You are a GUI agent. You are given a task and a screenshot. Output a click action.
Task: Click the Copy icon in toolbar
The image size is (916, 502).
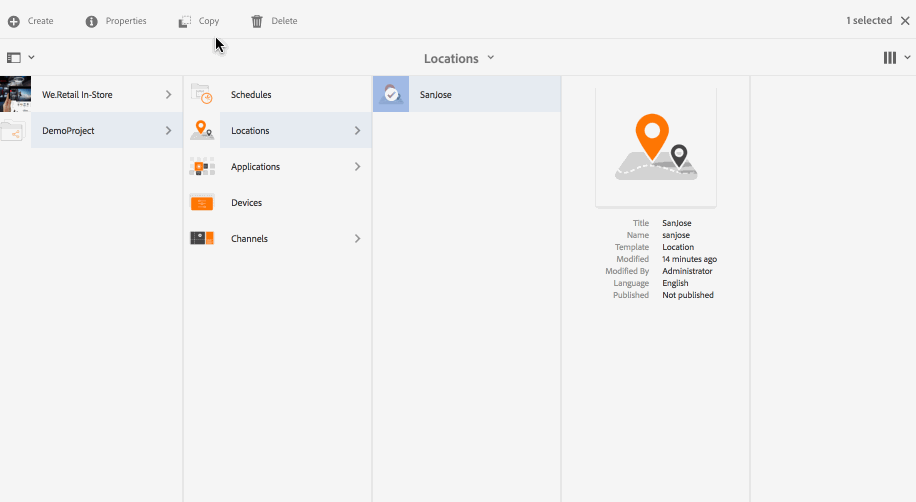click(185, 22)
